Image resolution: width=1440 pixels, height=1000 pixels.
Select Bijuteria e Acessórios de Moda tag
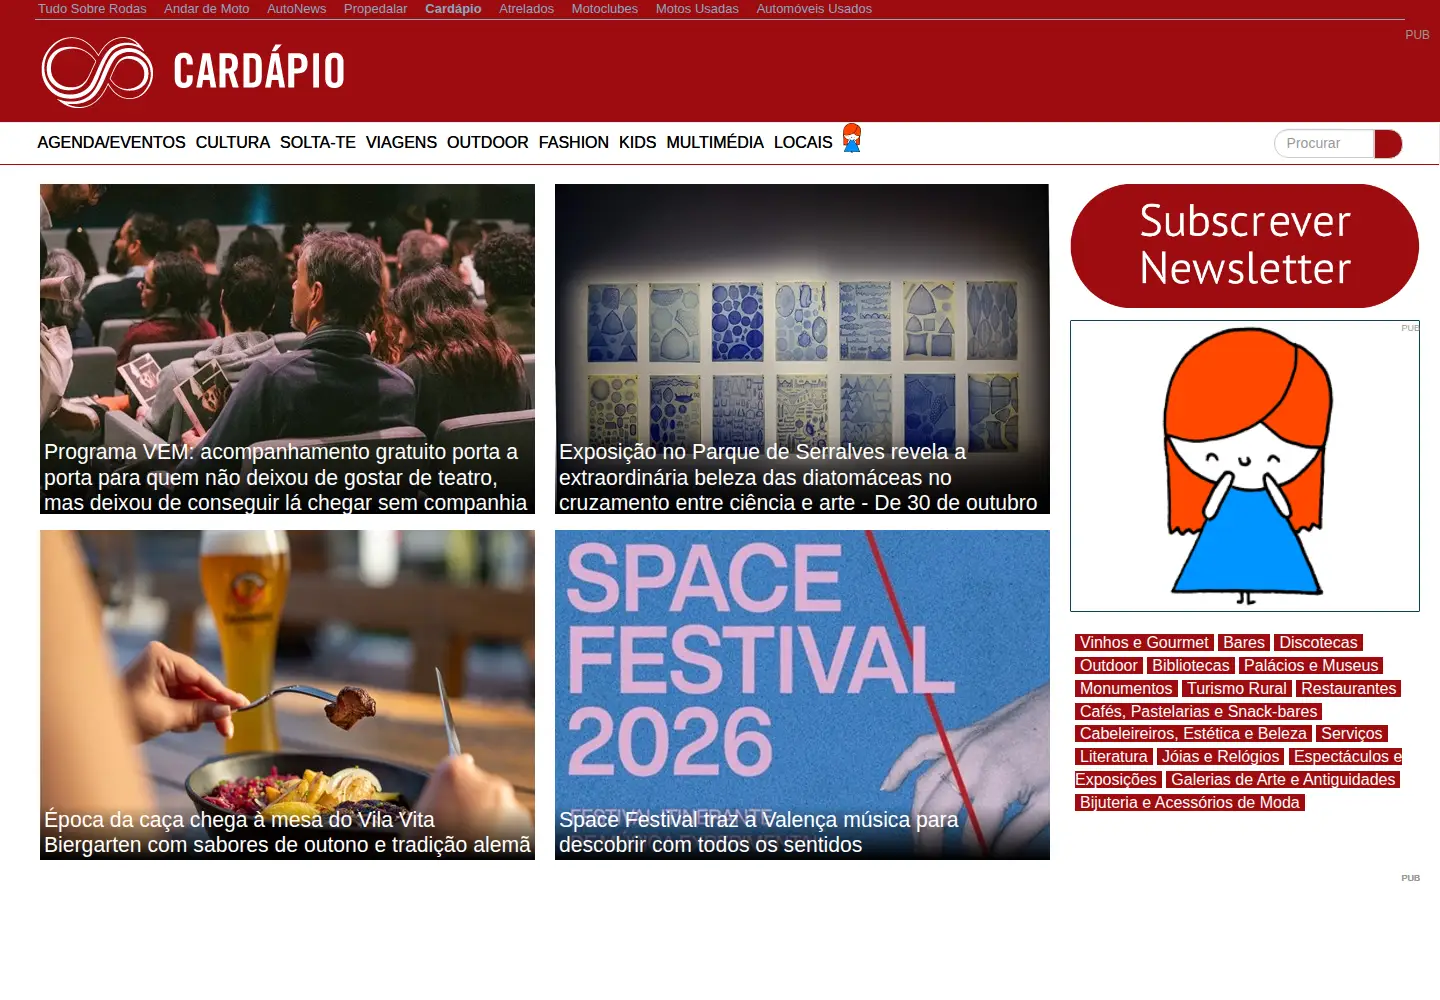1190,803
